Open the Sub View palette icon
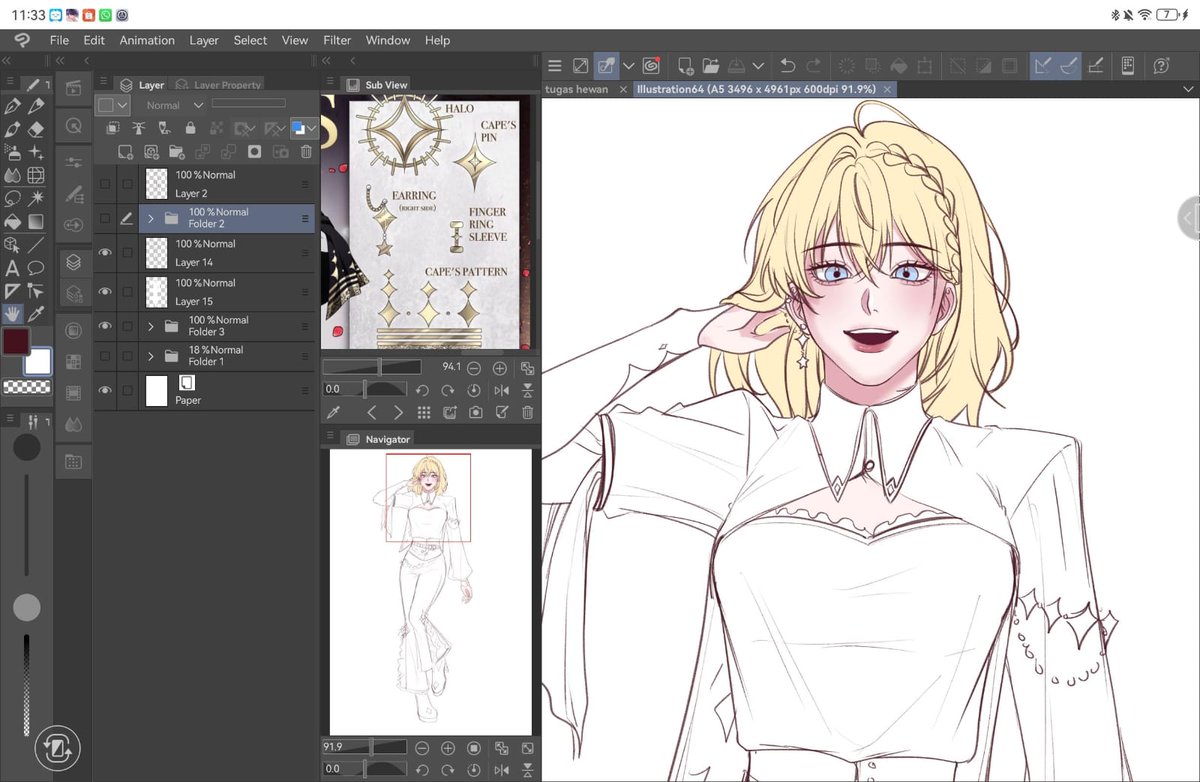Screen dimensions: 1200x782 [x=352, y=84]
